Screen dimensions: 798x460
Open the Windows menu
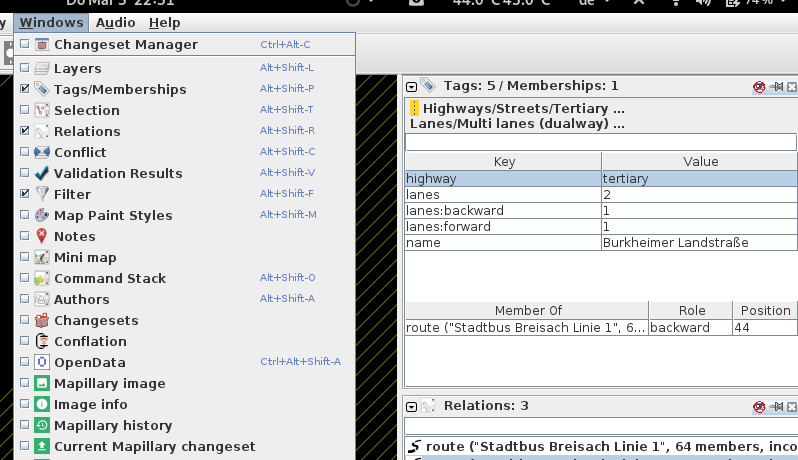(51, 23)
